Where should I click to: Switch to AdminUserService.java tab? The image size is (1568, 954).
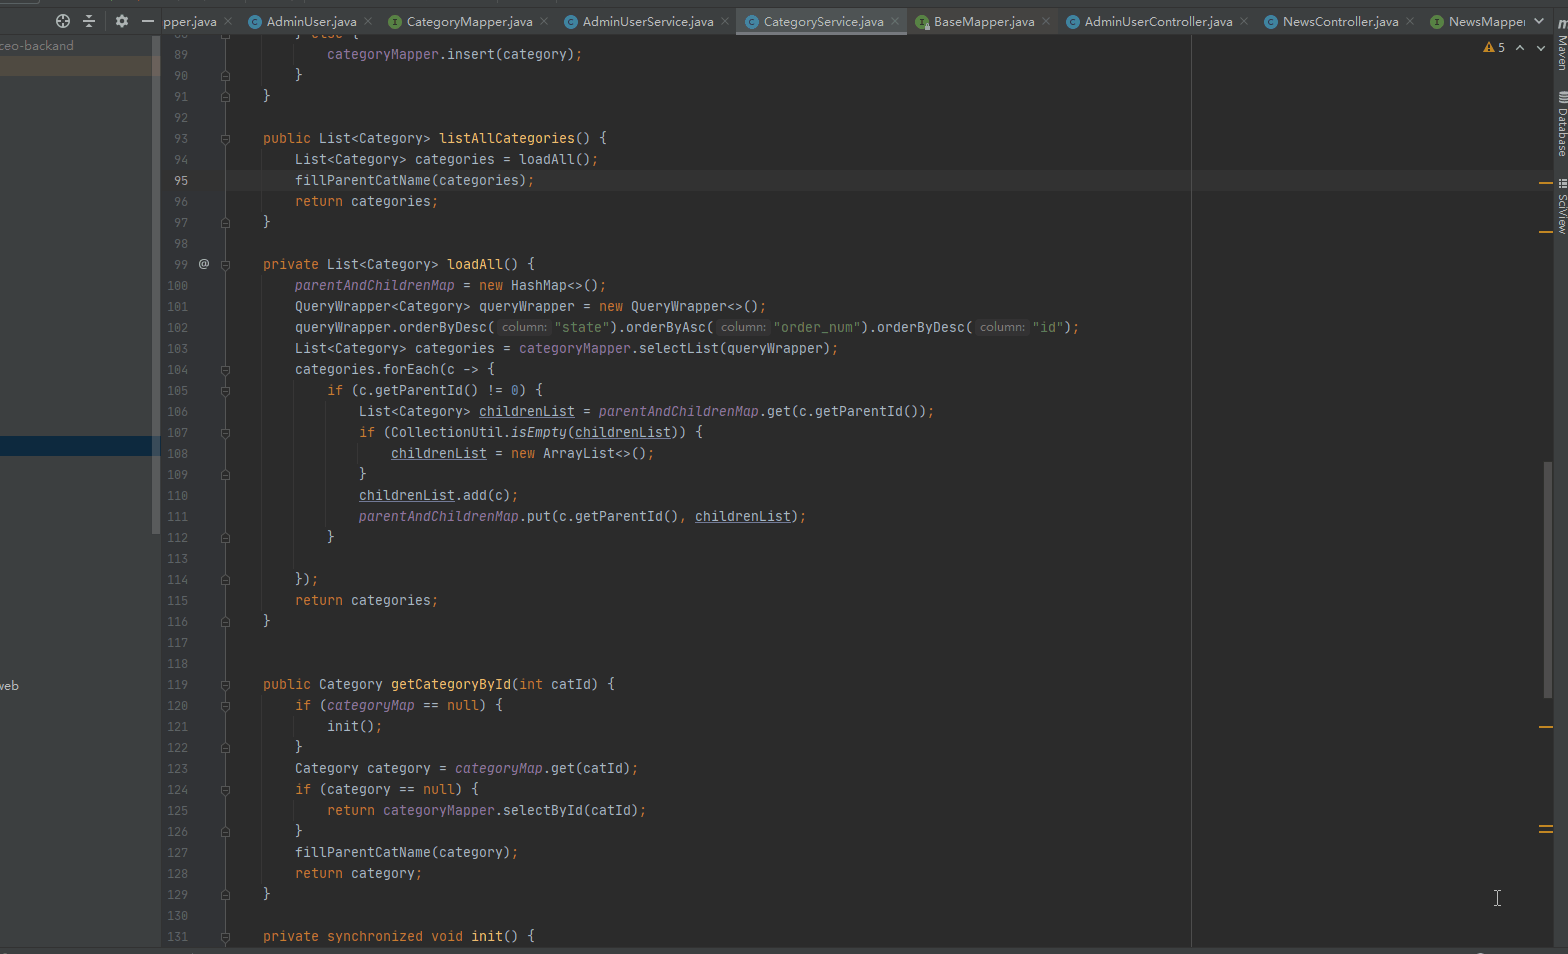pyautogui.click(x=648, y=21)
